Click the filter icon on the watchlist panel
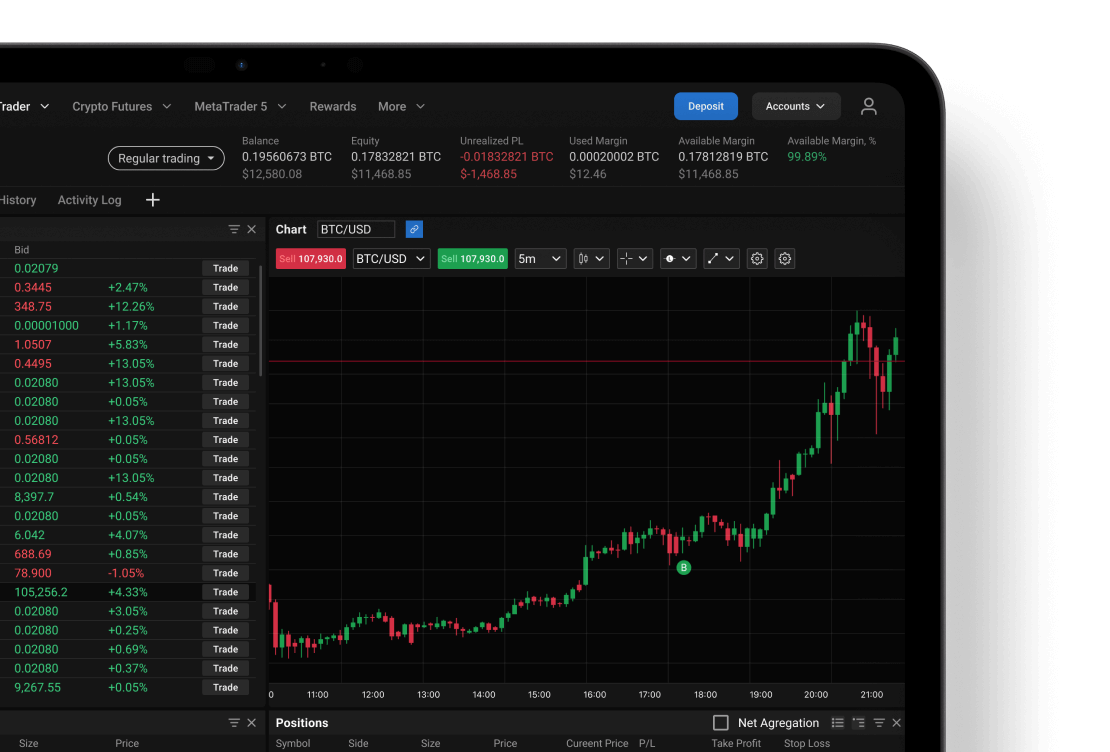 point(232,228)
